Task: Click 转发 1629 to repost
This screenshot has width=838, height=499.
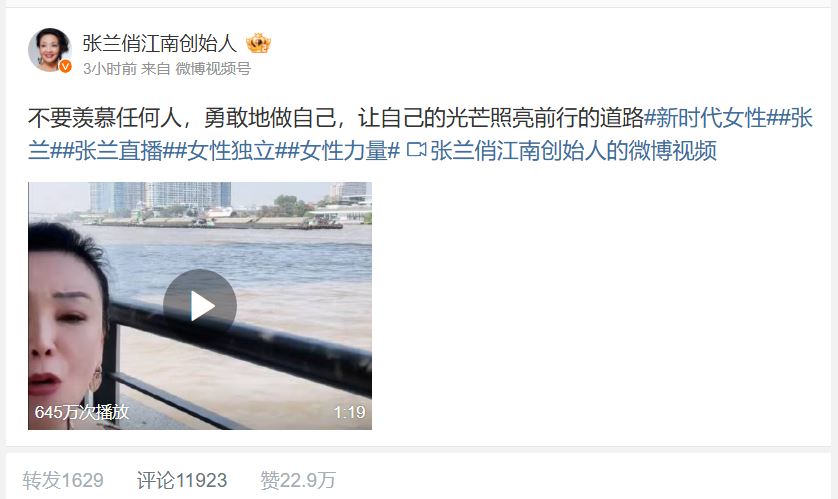Action: point(63,480)
